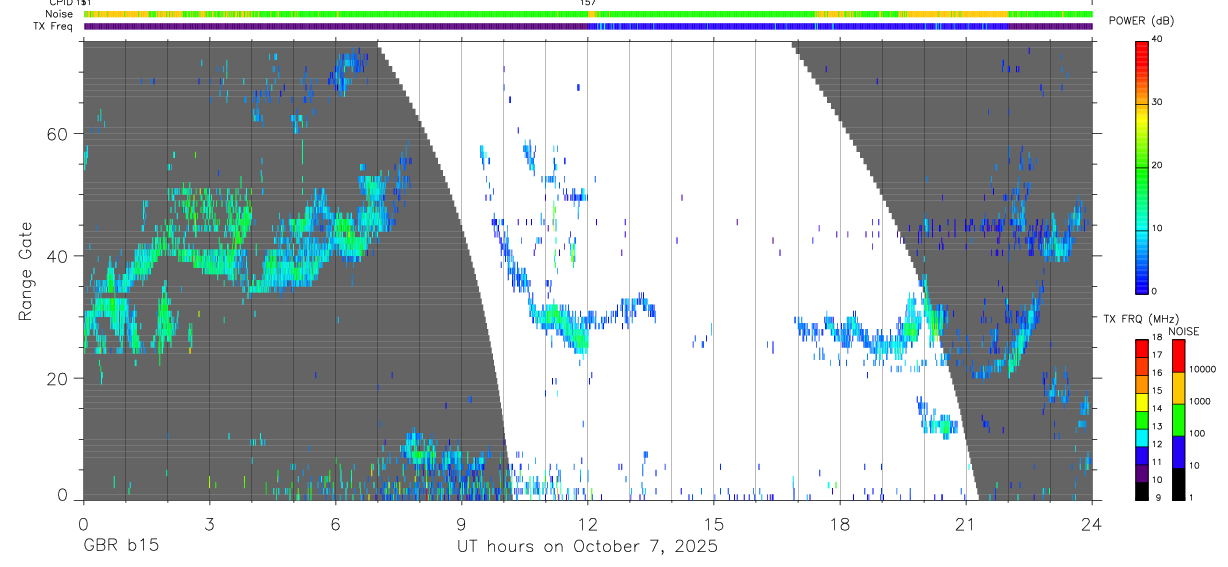1228x567 pixels.
Task: Click the 9 tick on UT hours axis
Action: tap(461, 523)
